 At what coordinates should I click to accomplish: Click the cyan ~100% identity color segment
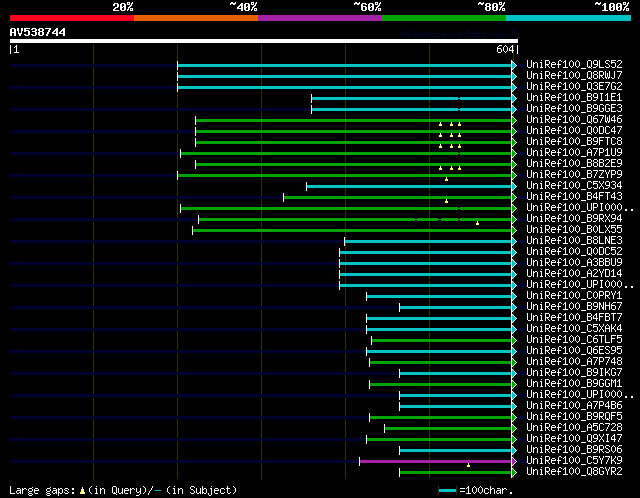coord(569,18)
